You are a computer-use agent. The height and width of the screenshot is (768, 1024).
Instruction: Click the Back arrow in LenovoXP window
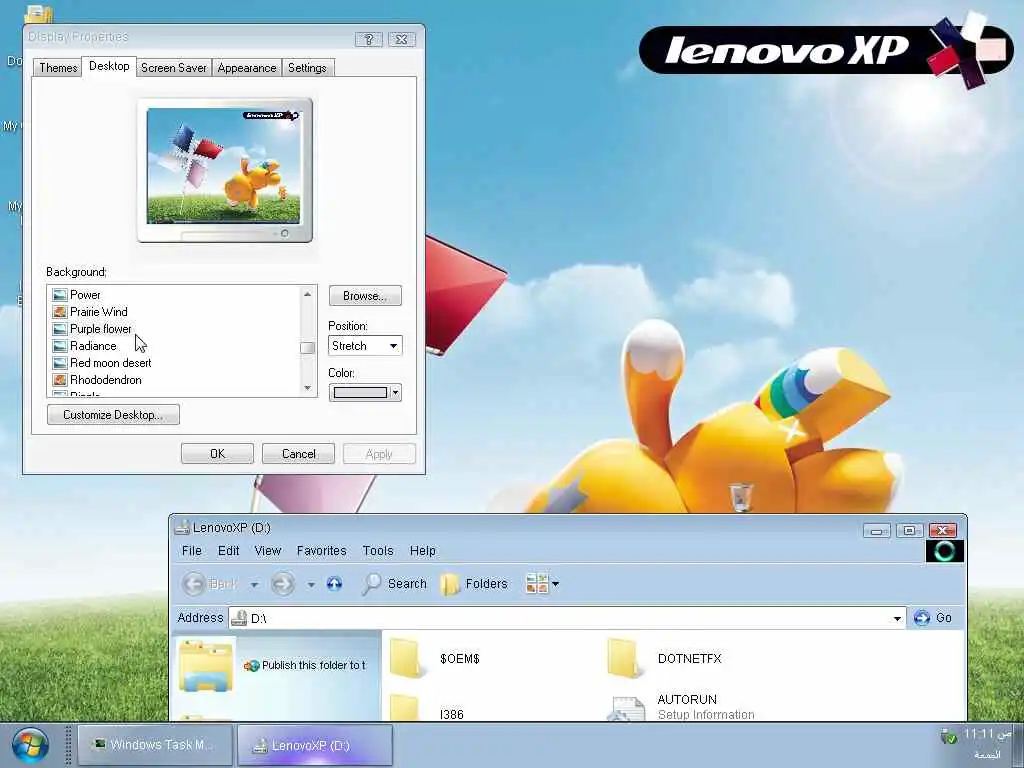click(x=194, y=584)
